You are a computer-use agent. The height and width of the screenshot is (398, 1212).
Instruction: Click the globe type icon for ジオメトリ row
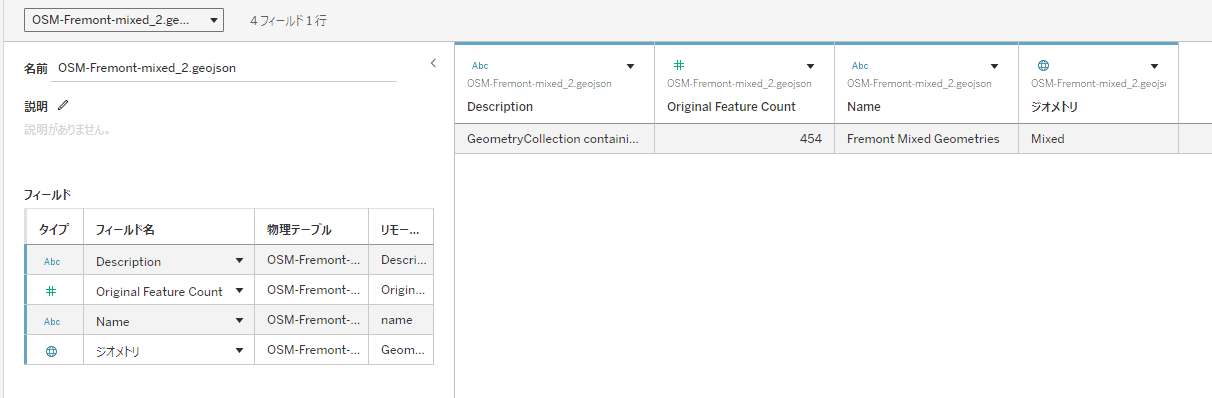point(51,351)
